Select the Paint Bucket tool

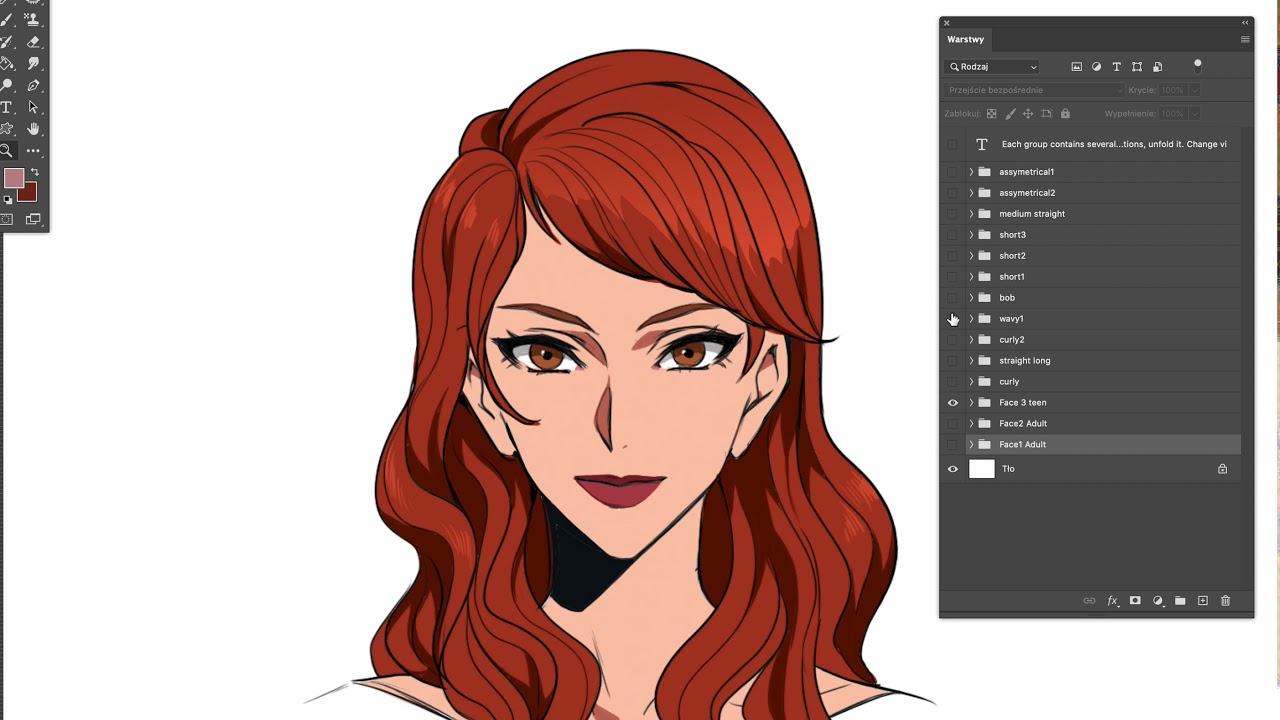tap(7, 63)
